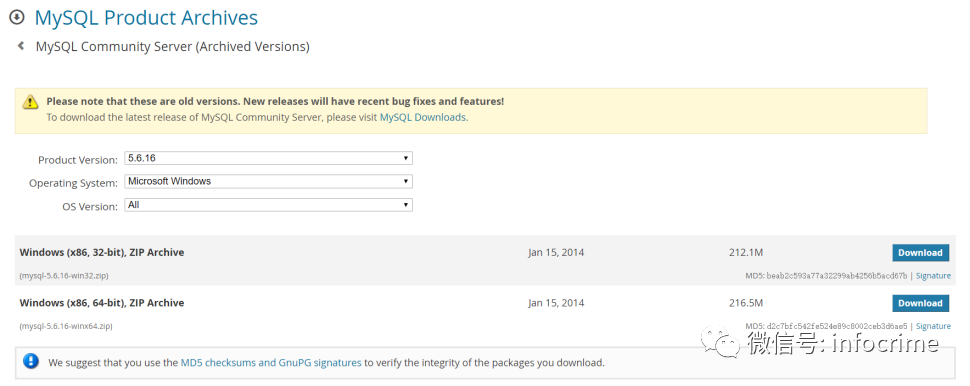Click the blue info exclamation icon
Viewport: 970px width, 386px height.
tap(31, 361)
